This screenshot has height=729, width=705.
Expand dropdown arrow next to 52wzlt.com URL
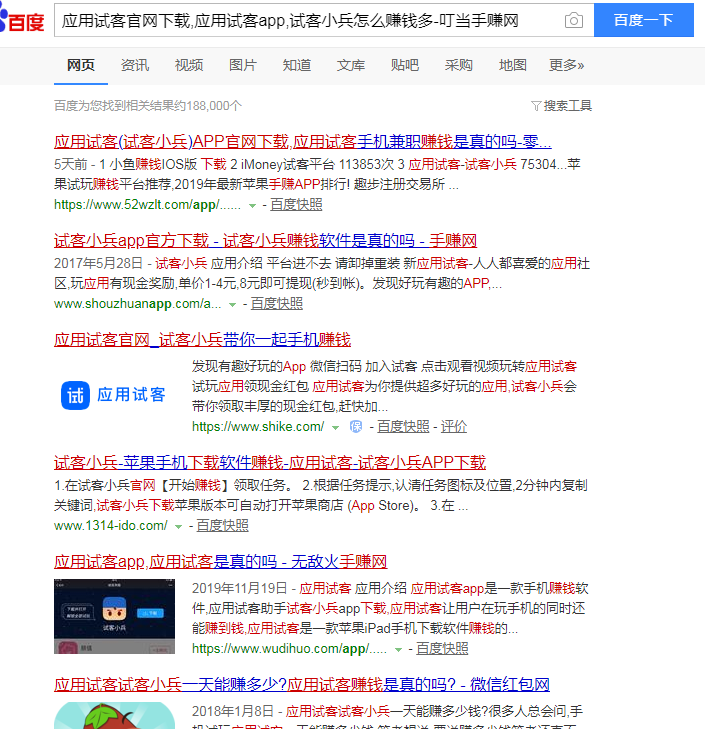coord(253,205)
